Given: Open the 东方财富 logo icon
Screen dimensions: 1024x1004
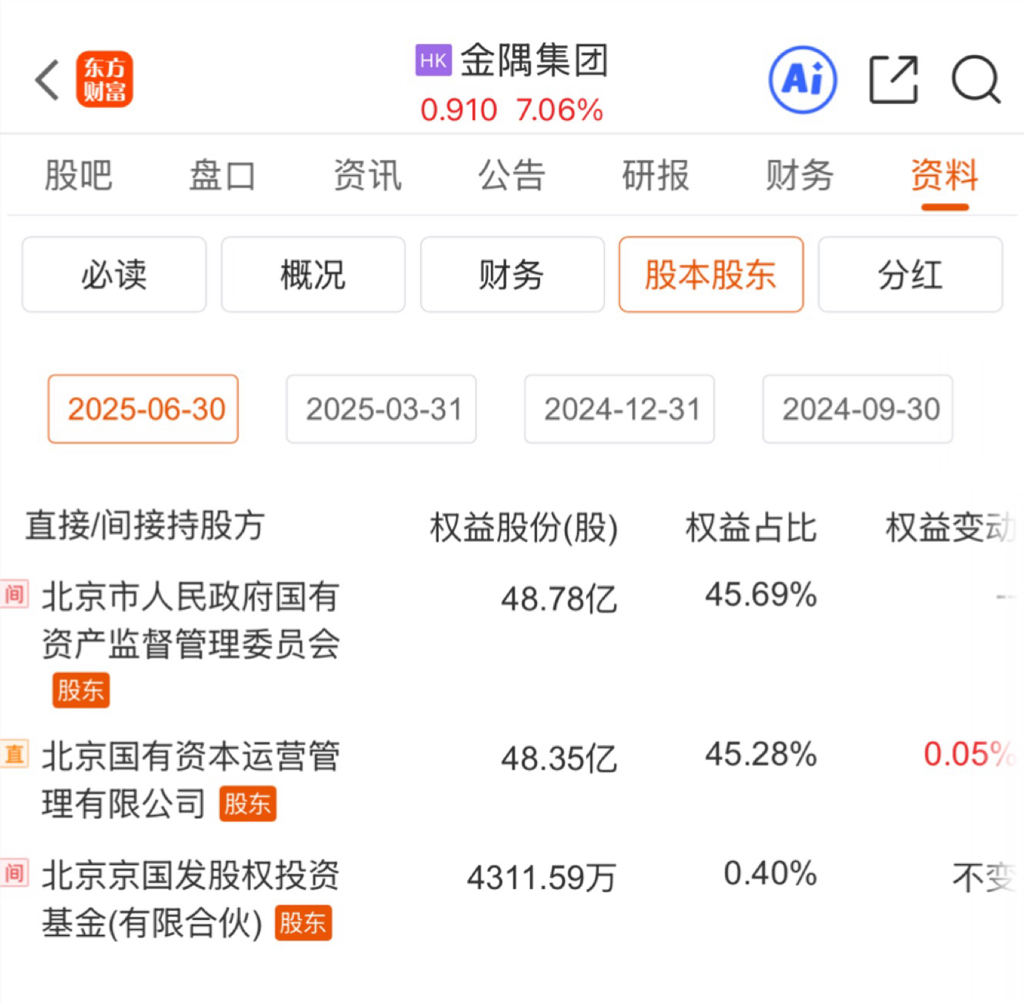Looking at the screenshot, I should coord(104,79).
